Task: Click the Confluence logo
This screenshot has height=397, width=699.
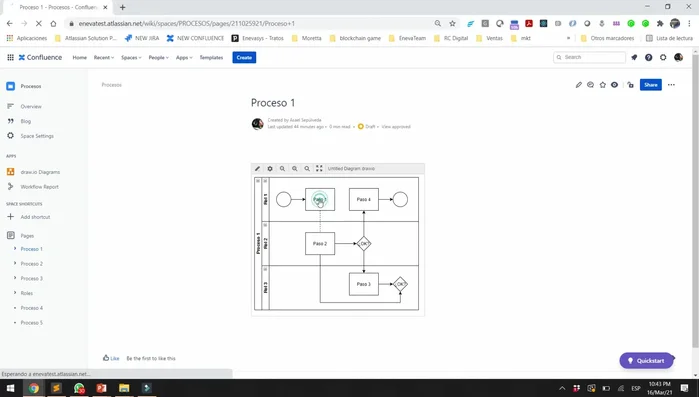Action: pos(40,57)
